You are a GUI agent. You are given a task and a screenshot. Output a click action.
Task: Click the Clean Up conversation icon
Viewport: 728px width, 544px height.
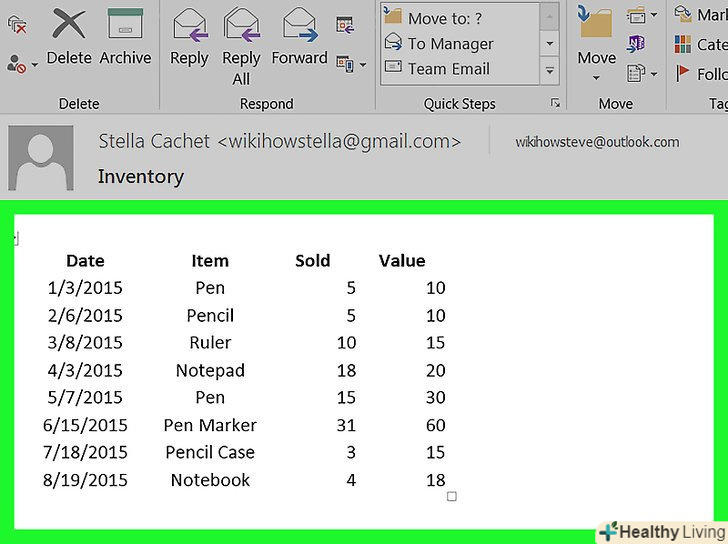17,24
